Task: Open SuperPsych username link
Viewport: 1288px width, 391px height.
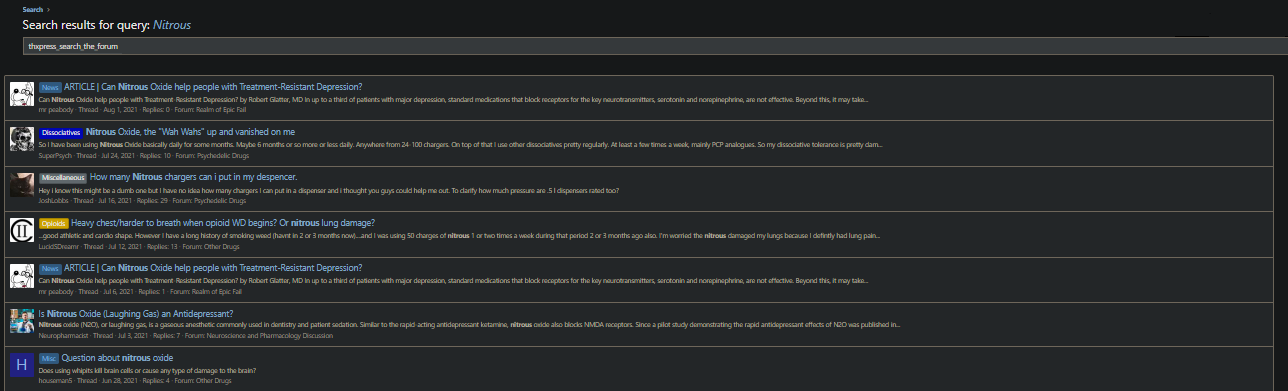Action: (55, 155)
